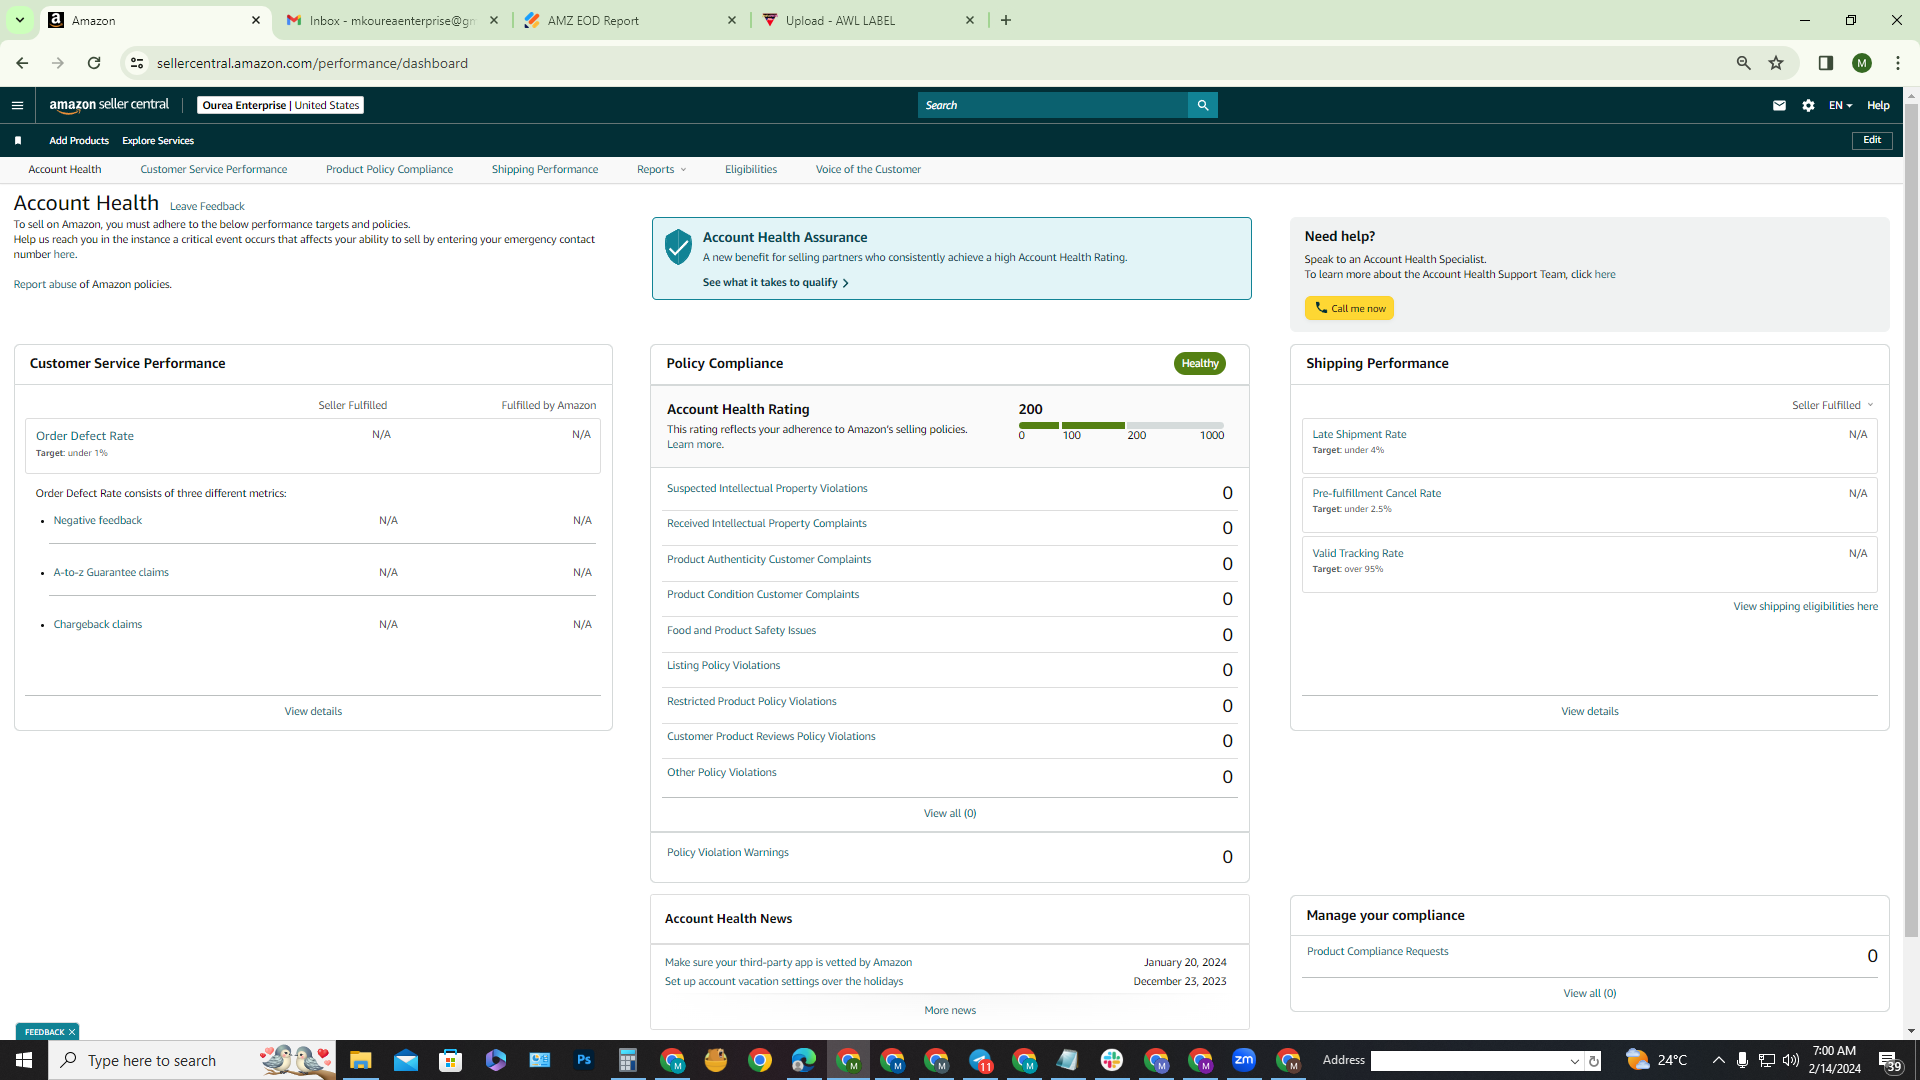Close the AMZ EOD Report tab
The height and width of the screenshot is (1080, 1920).
(x=732, y=20)
